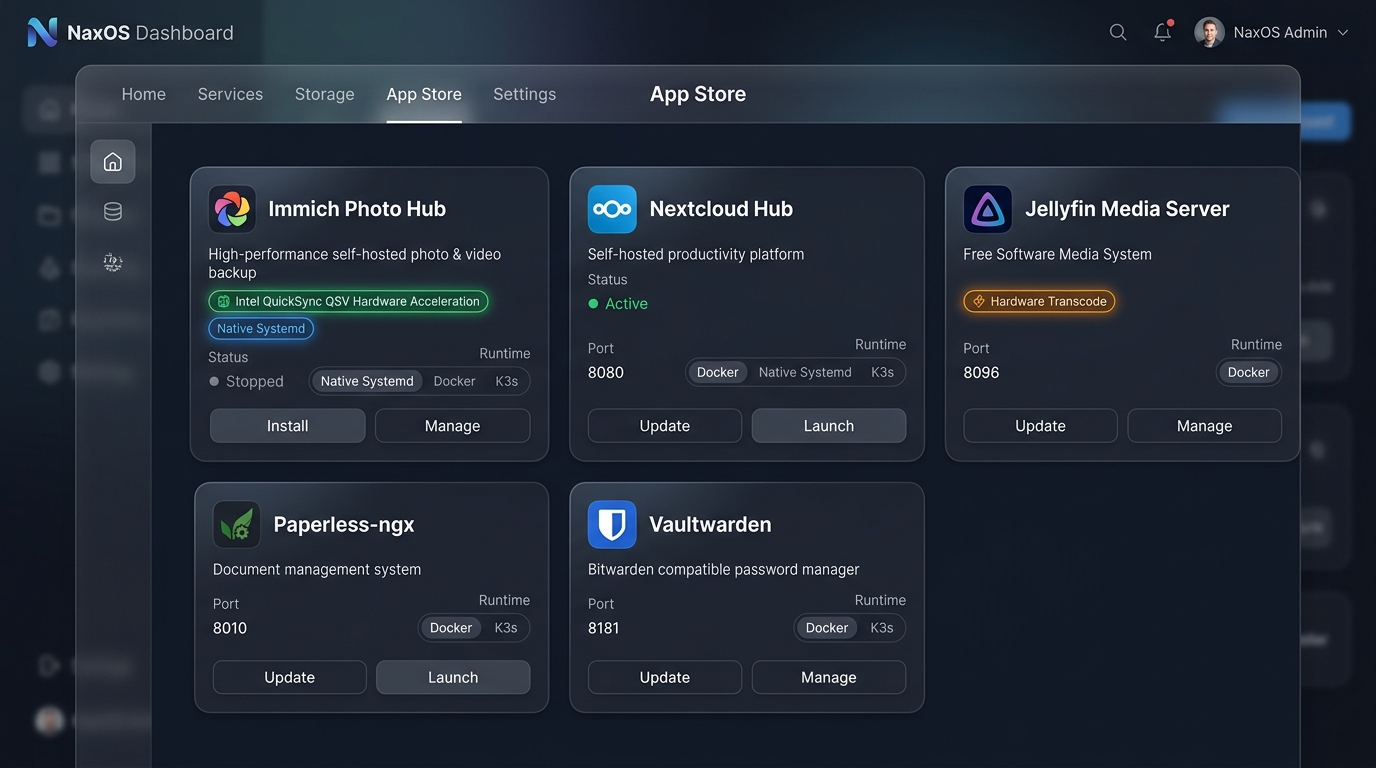
Task: Expand the NaxOS Admin account chevron
Action: click(1343, 33)
